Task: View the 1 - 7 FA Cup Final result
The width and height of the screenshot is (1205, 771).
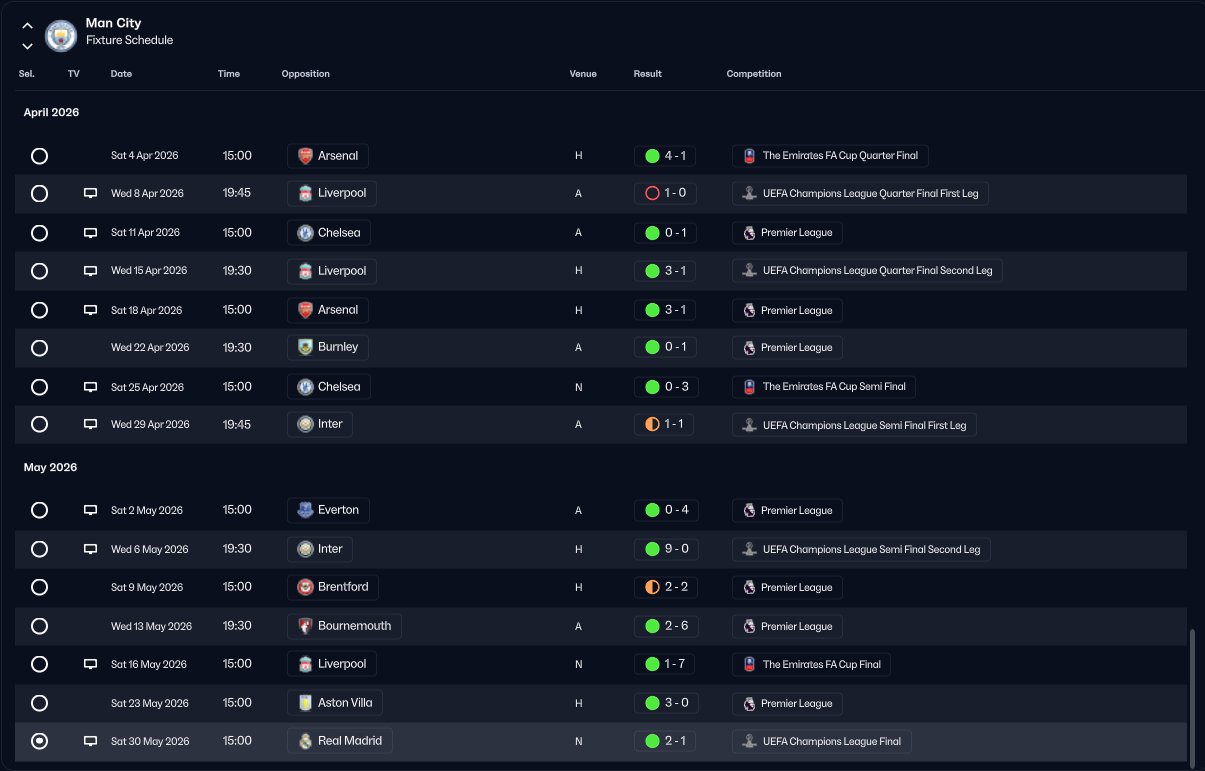Action: click(x=665, y=664)
